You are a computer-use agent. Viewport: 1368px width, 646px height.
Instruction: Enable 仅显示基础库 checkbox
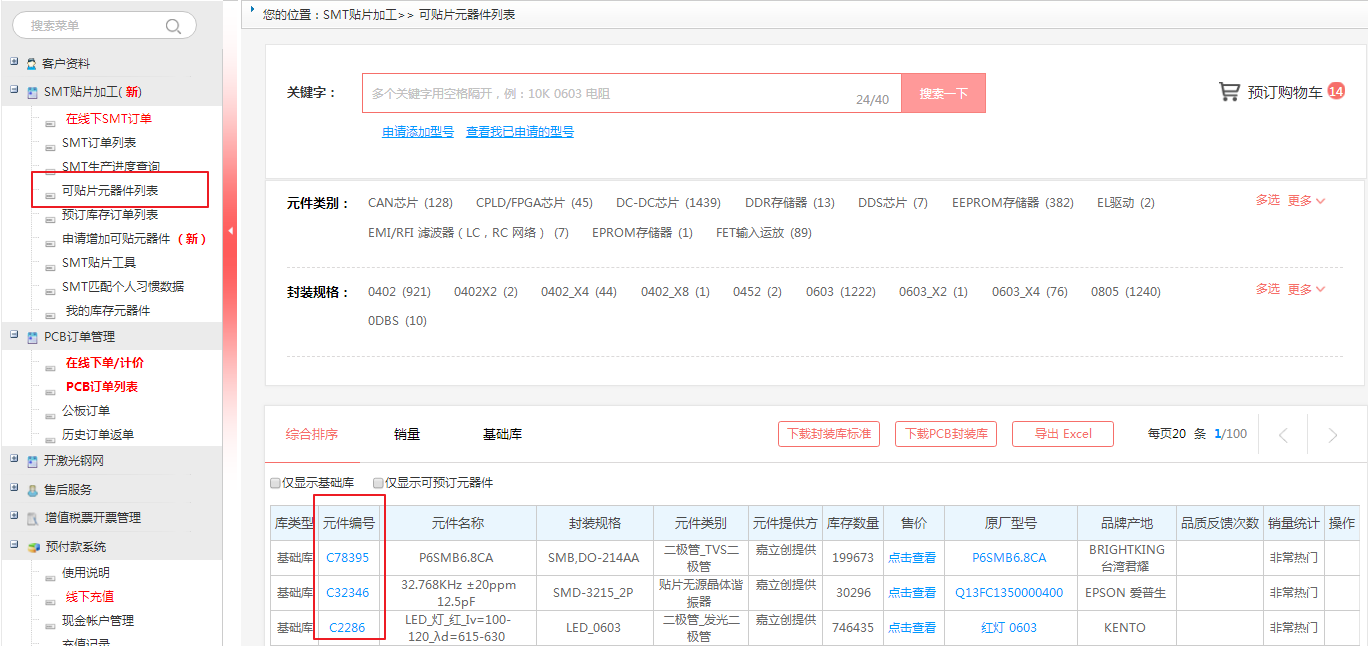[x=276, y=483]
